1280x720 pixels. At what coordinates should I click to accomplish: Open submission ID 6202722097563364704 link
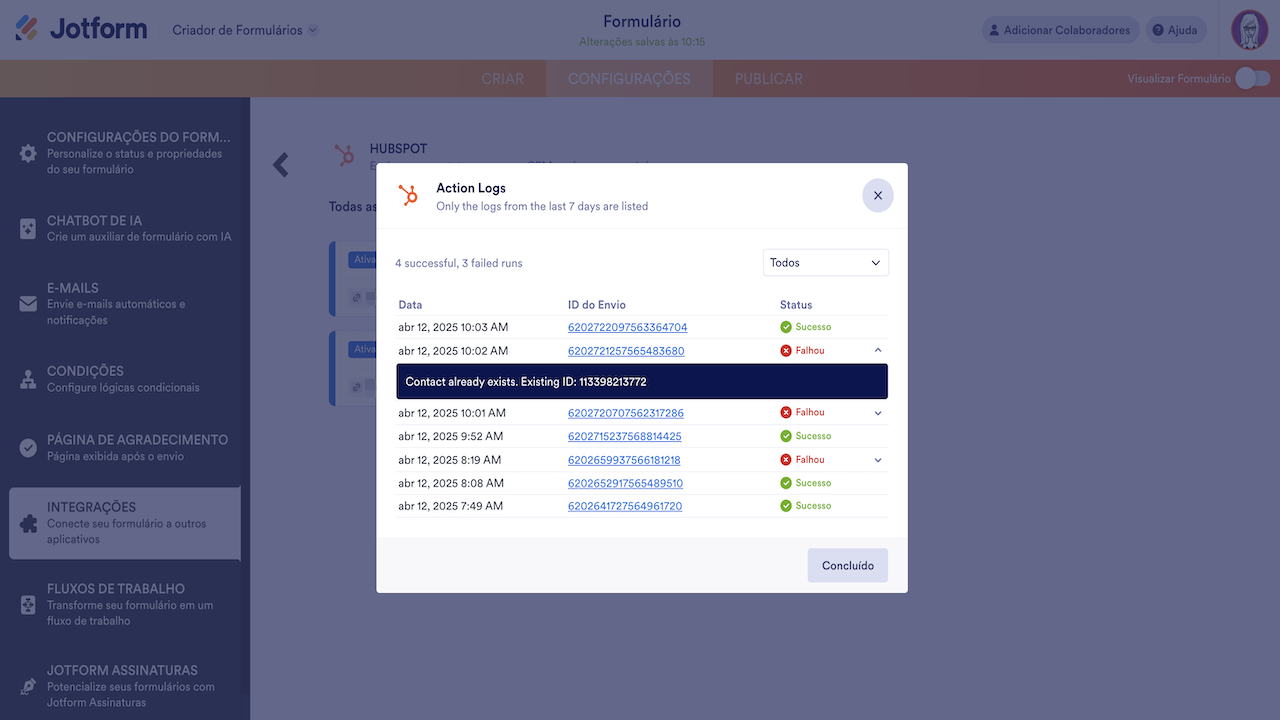627,327
